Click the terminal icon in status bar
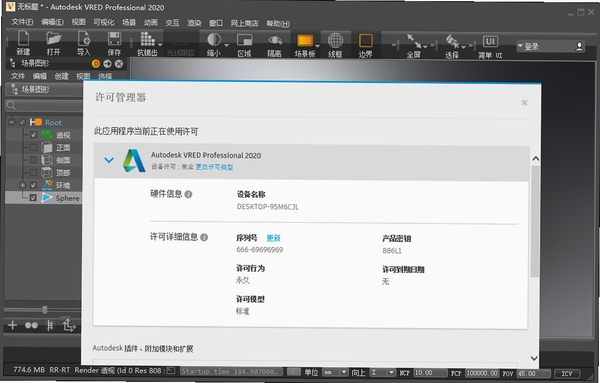The height and width of the screenshot is (383, 600). [171, 370]
